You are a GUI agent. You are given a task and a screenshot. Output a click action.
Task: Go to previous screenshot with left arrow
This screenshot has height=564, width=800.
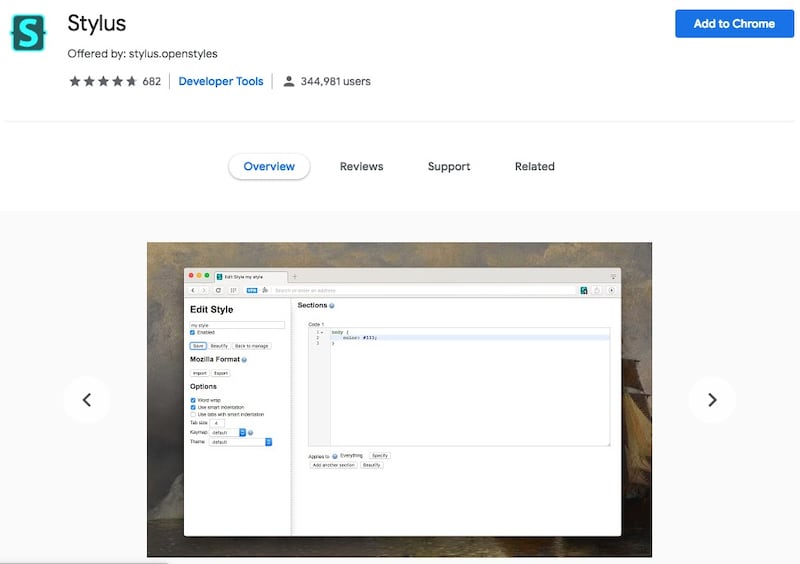pos(87,400)
